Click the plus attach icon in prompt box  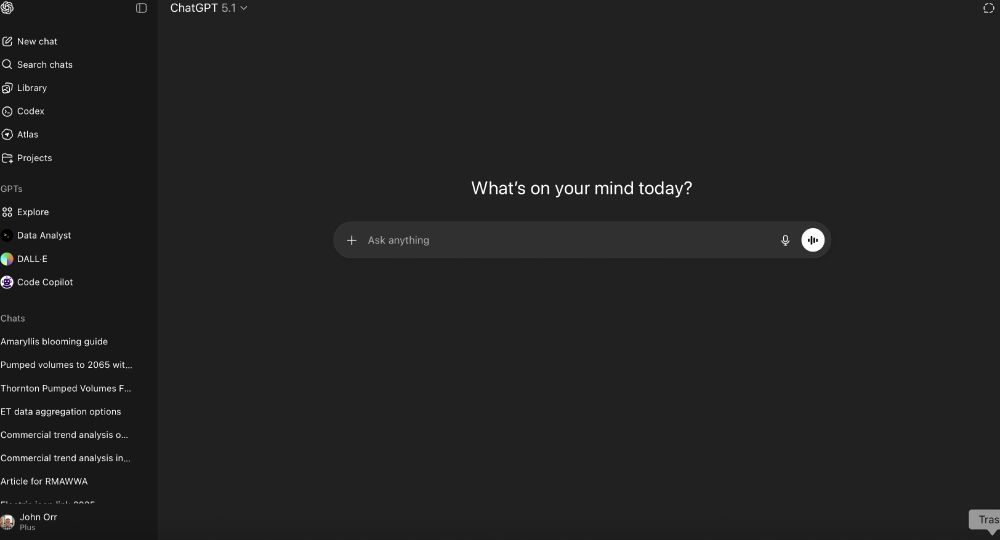[351, 240]
